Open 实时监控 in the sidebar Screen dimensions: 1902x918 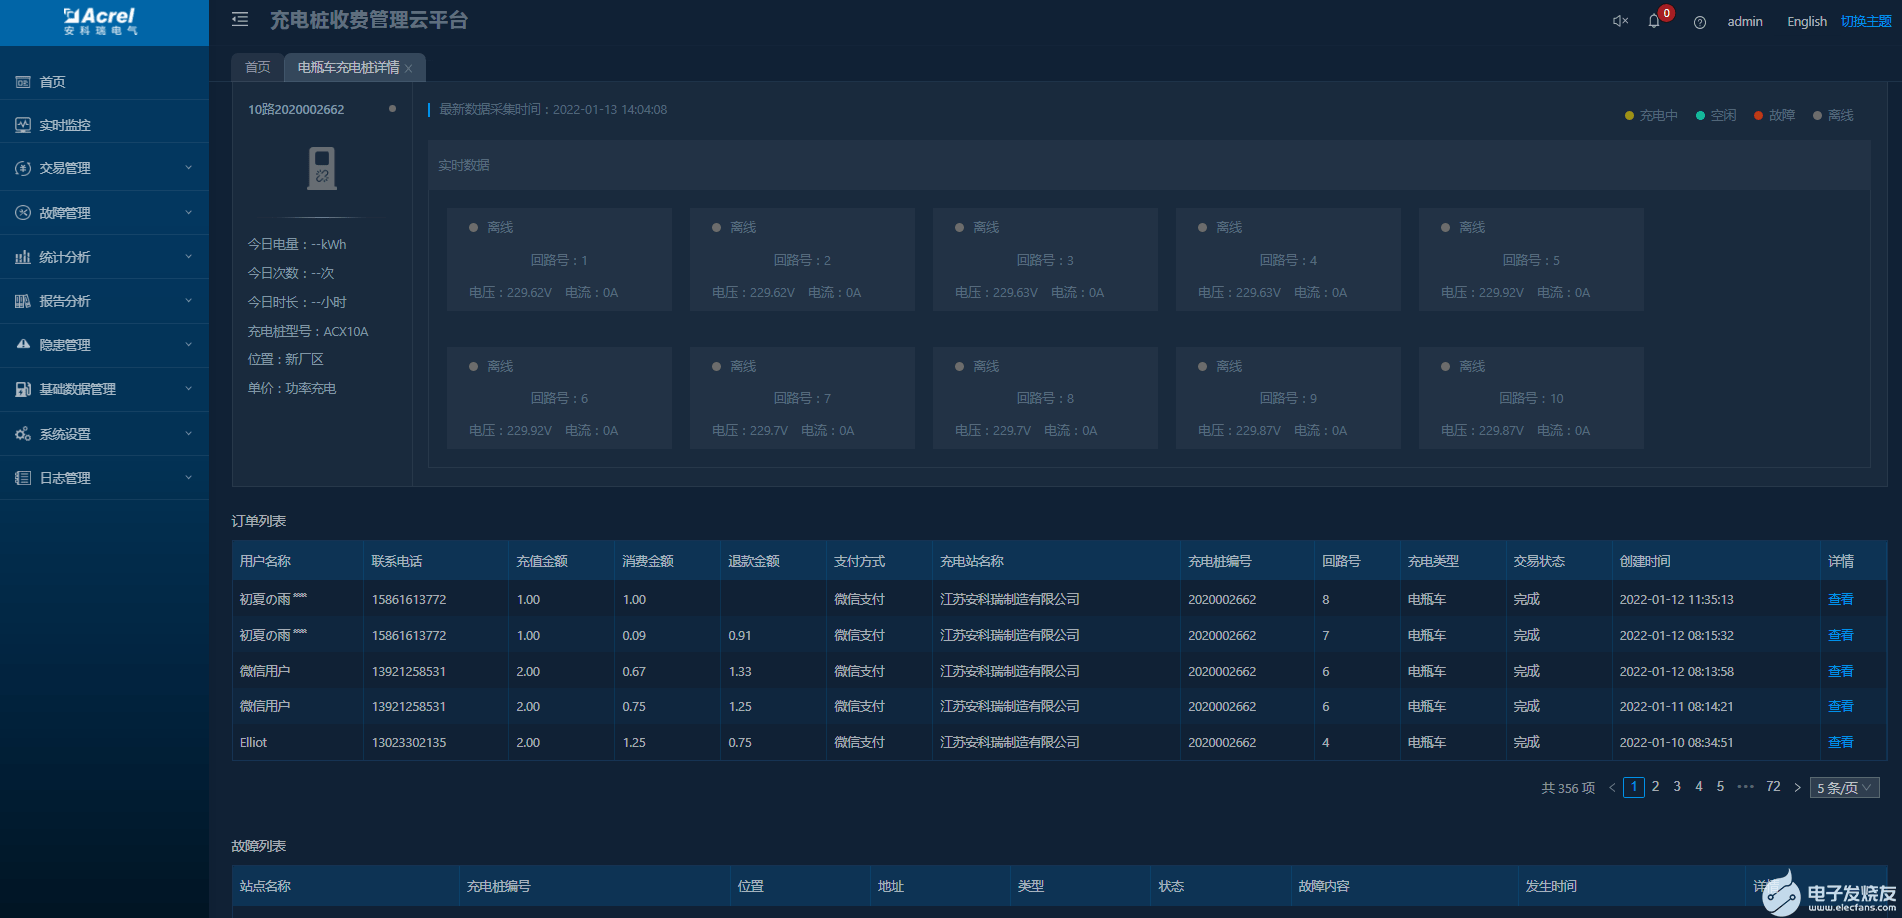pos(104,125)
